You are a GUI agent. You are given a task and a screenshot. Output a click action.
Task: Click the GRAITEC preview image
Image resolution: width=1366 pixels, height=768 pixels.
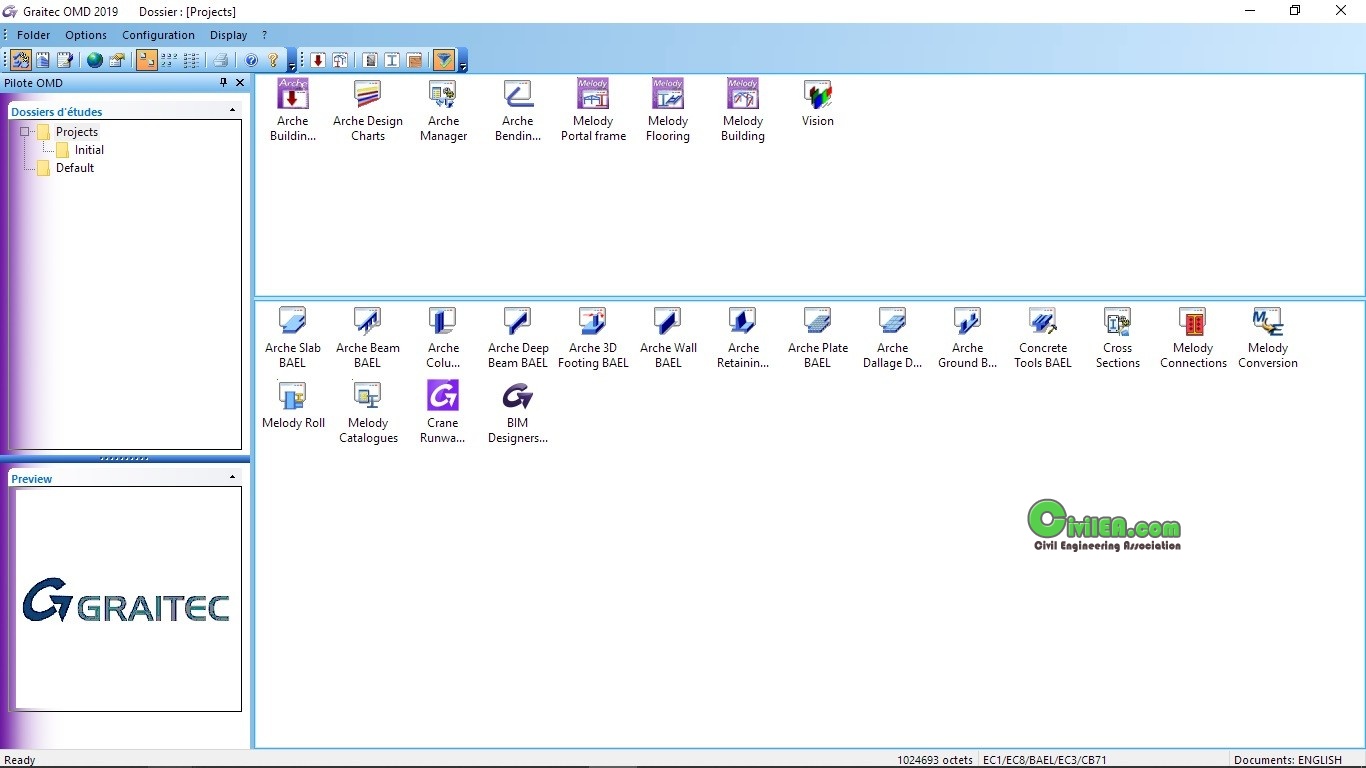tap(126, 599)
